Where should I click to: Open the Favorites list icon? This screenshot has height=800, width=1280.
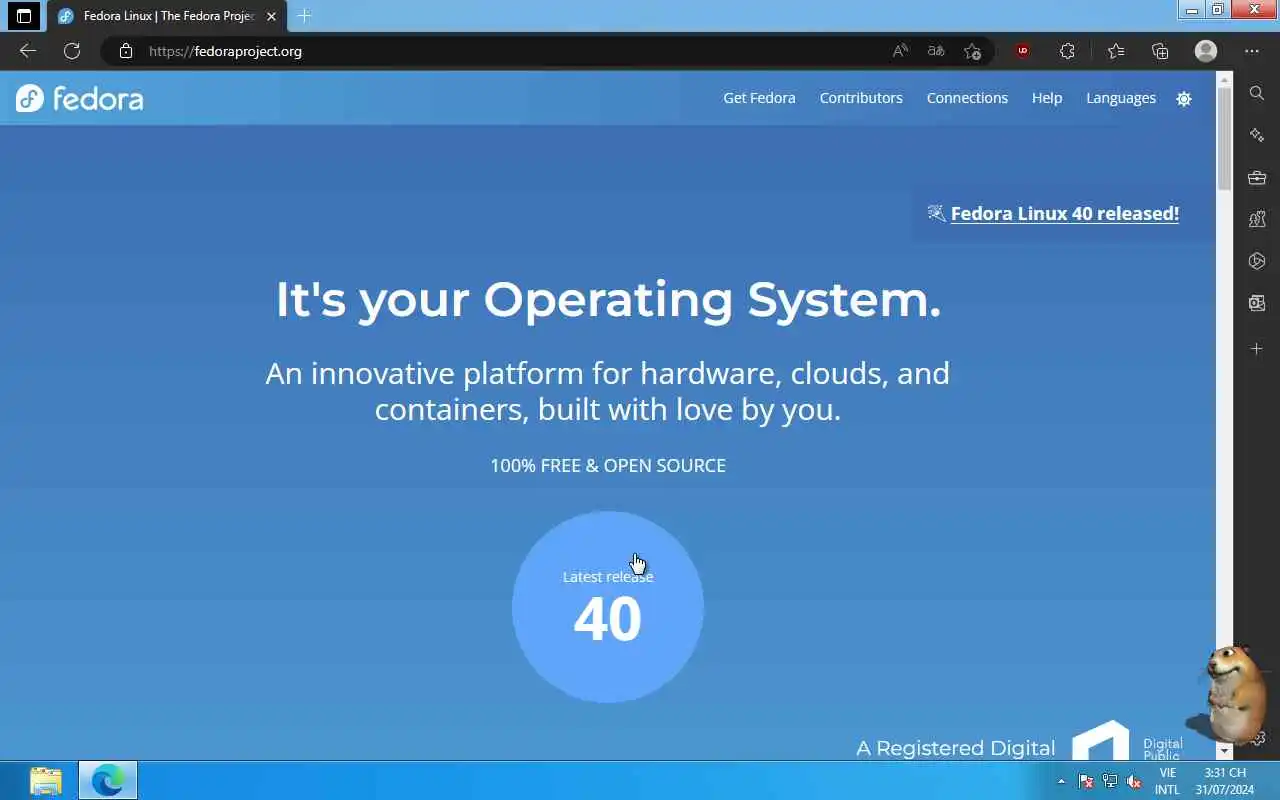tap(1116, 51)
